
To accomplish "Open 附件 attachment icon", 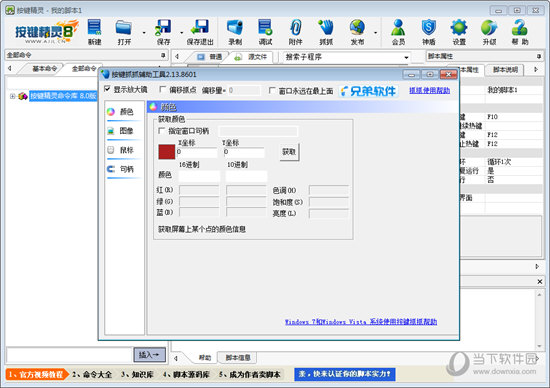I will click(x=295, y=32).
